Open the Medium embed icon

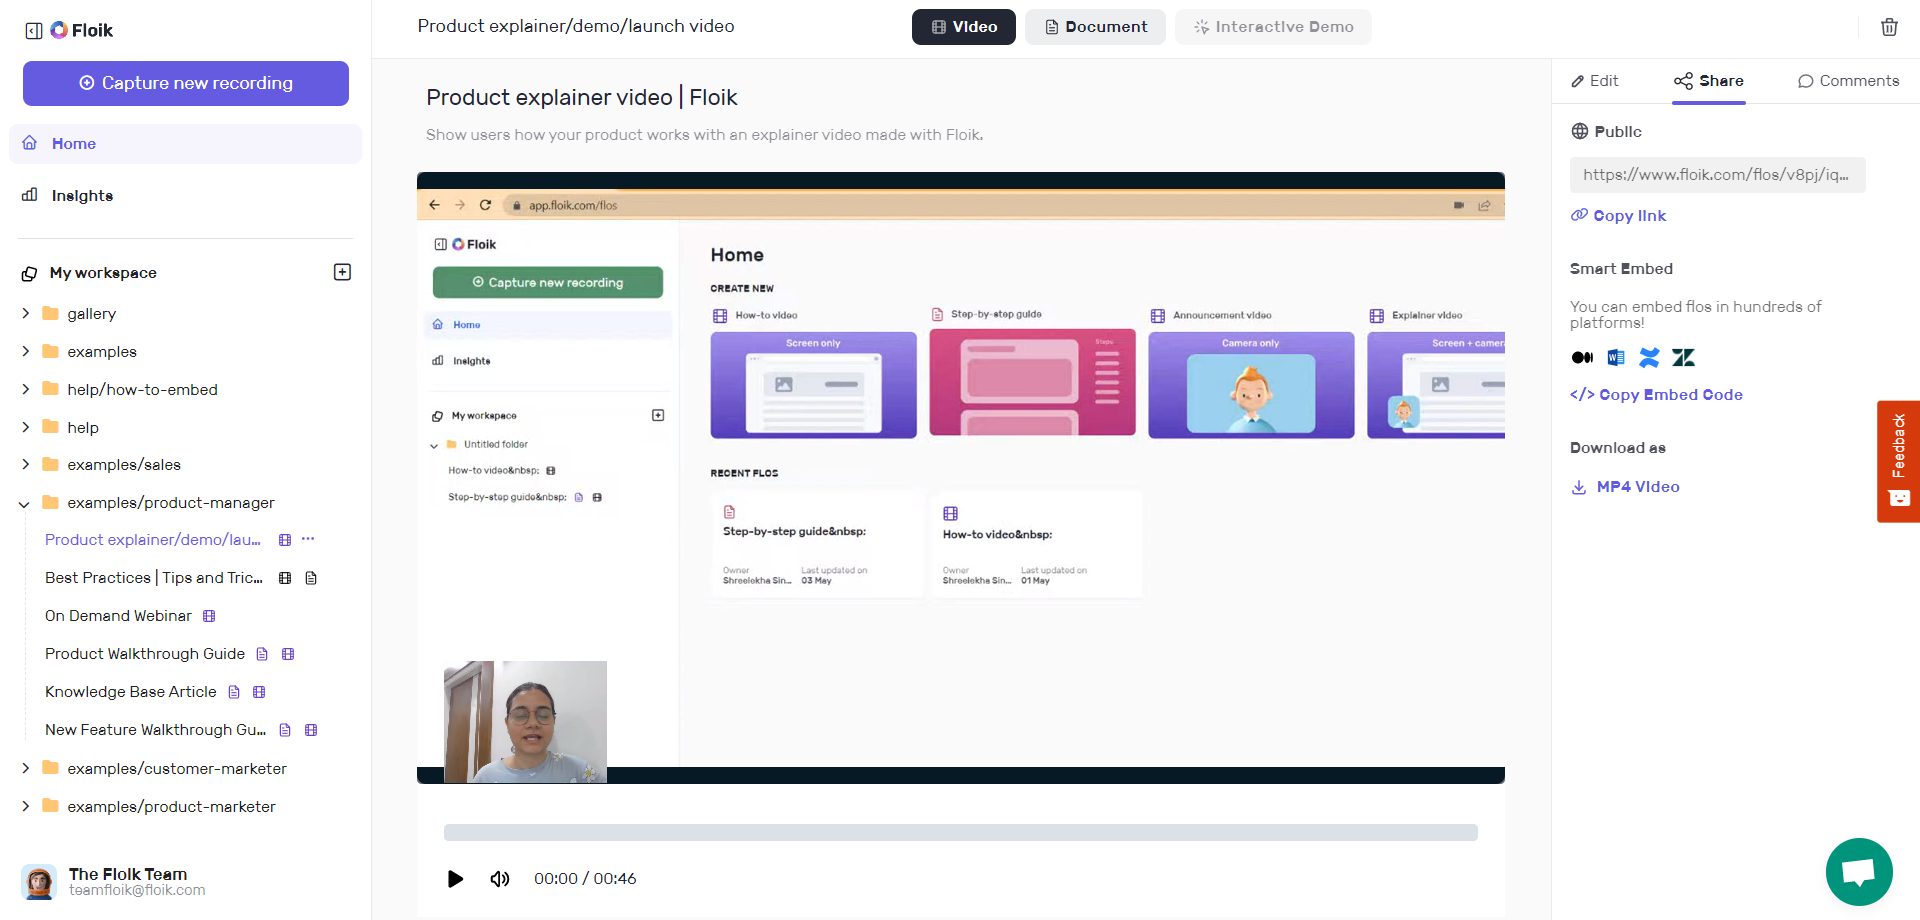(1582, 357)
